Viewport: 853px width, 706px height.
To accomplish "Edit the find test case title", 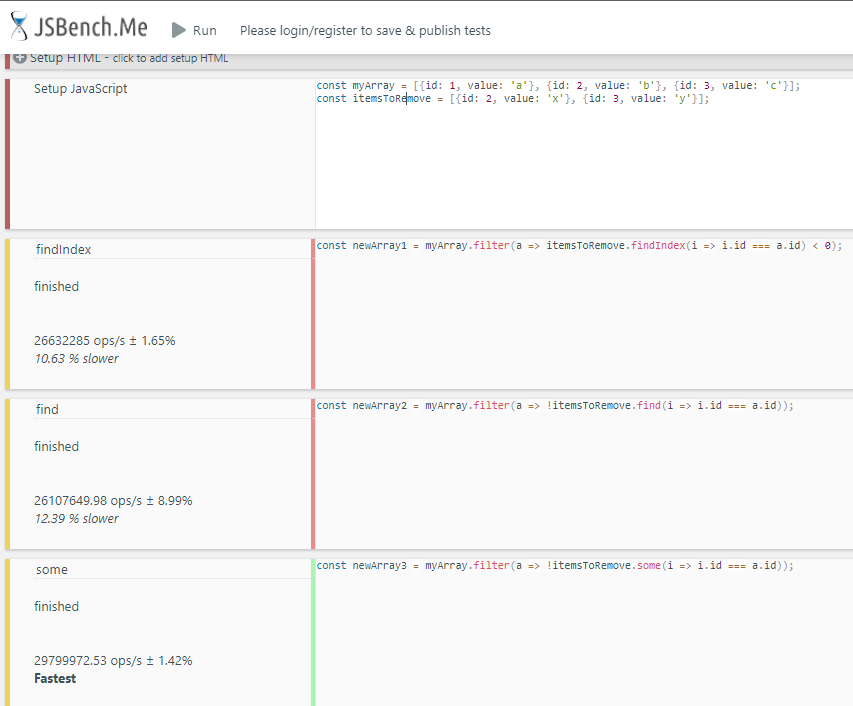I will tap(46, 409).
